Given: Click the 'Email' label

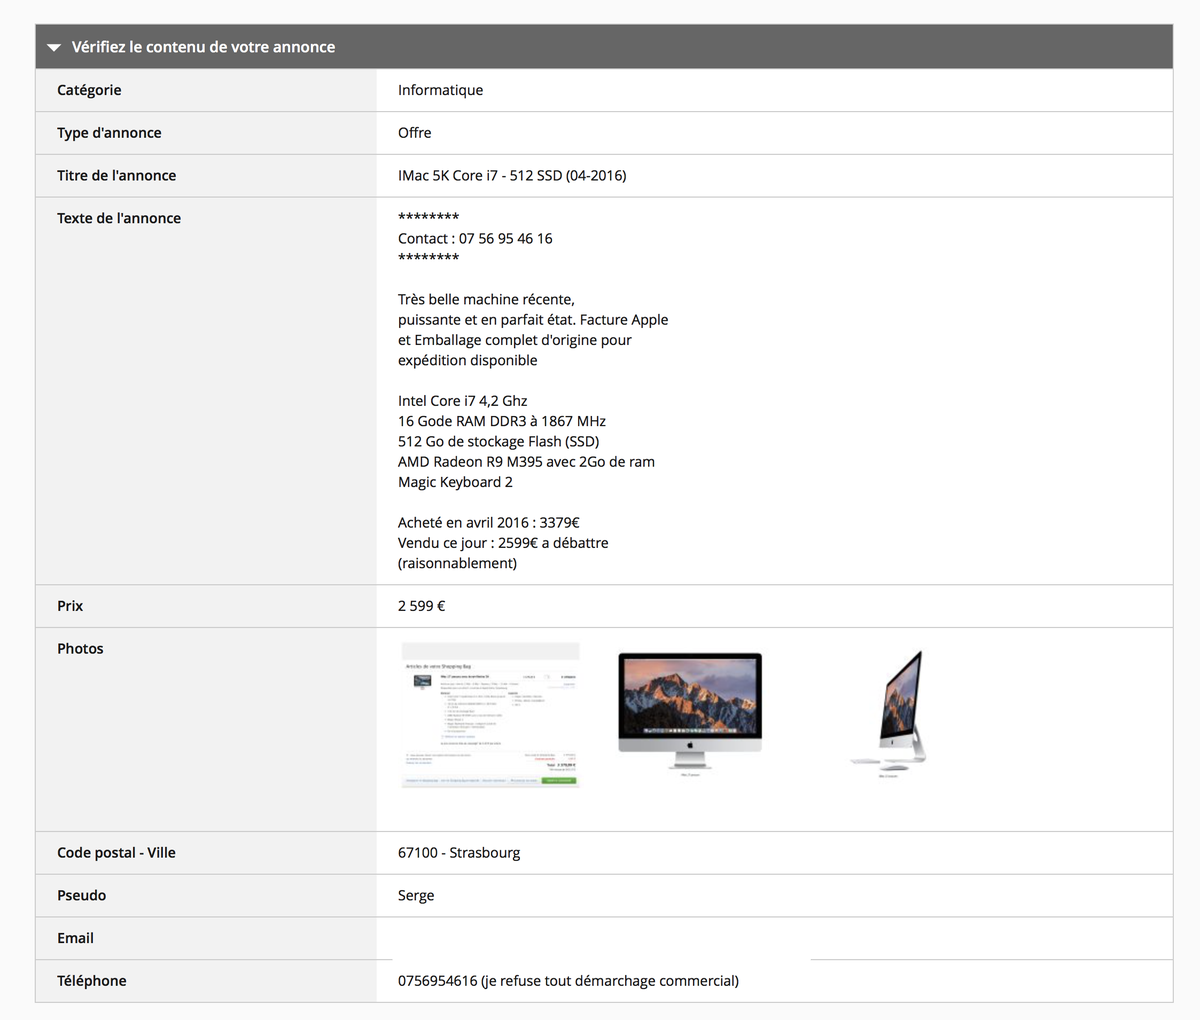Looking at the screenshot, I should click(75, 938).
